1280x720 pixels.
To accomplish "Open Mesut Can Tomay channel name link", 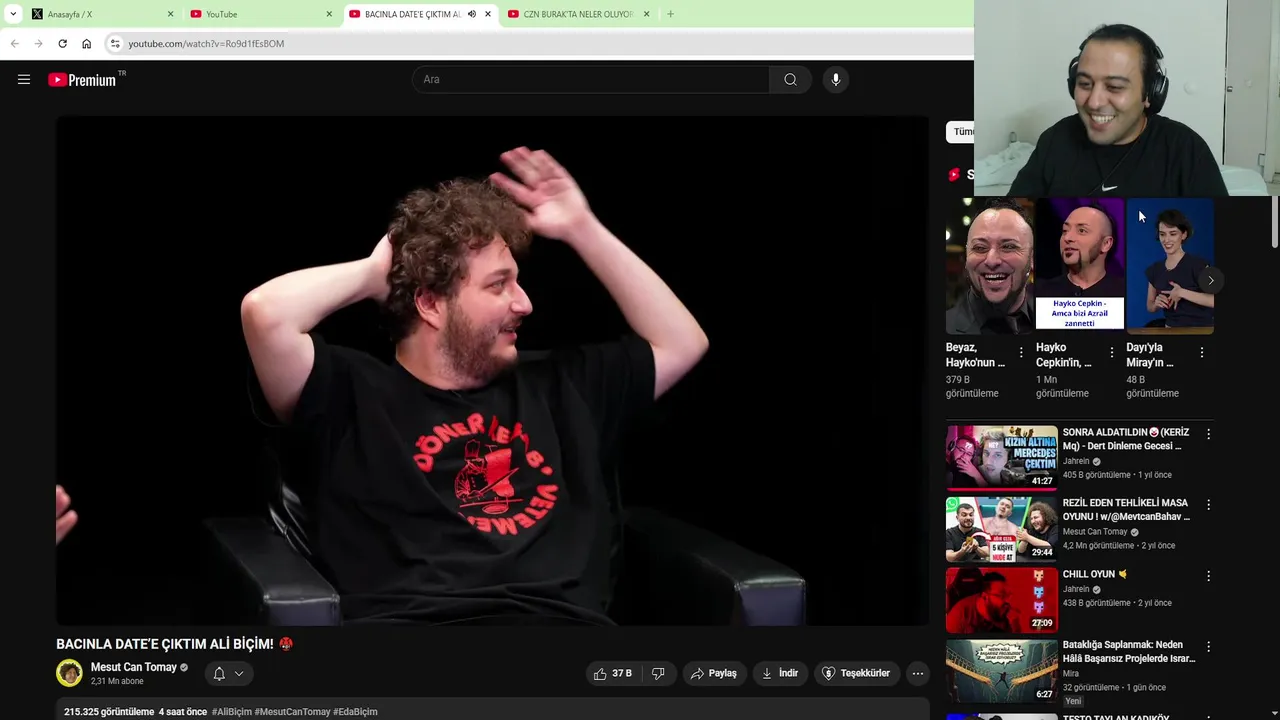I will tap(134, 667).
